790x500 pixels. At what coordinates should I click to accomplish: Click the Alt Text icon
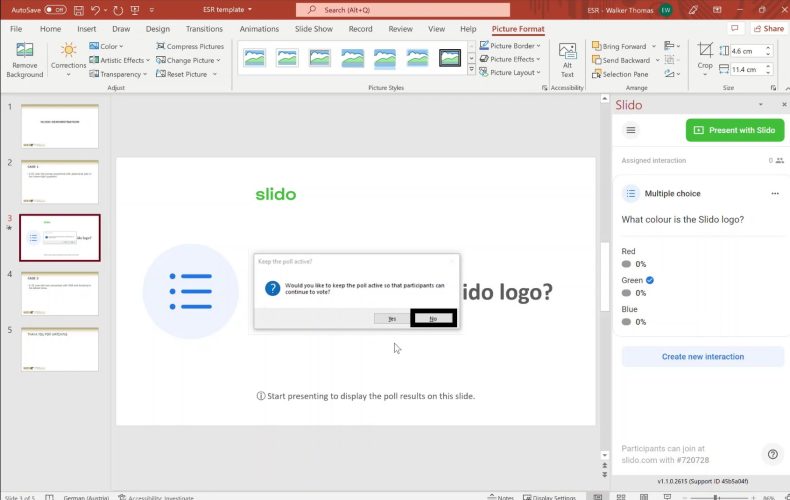pos(567,58)
